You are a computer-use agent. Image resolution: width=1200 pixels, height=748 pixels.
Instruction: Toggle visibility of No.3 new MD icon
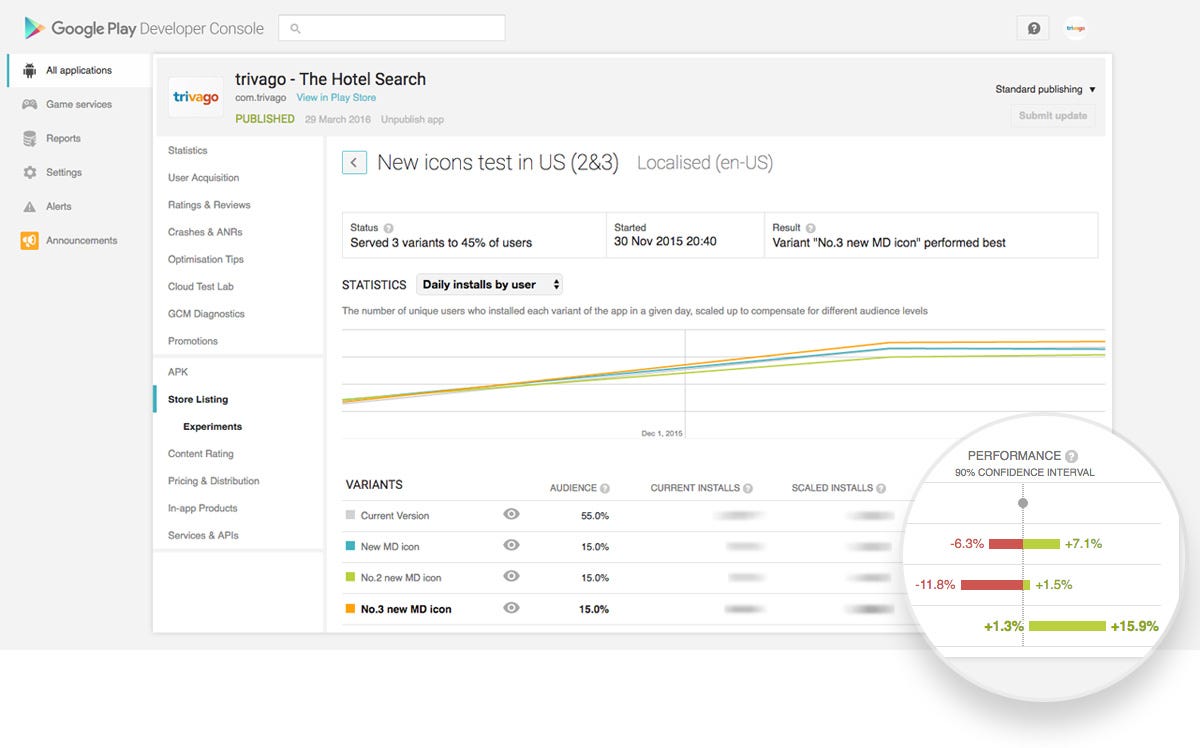pos(511,607)
